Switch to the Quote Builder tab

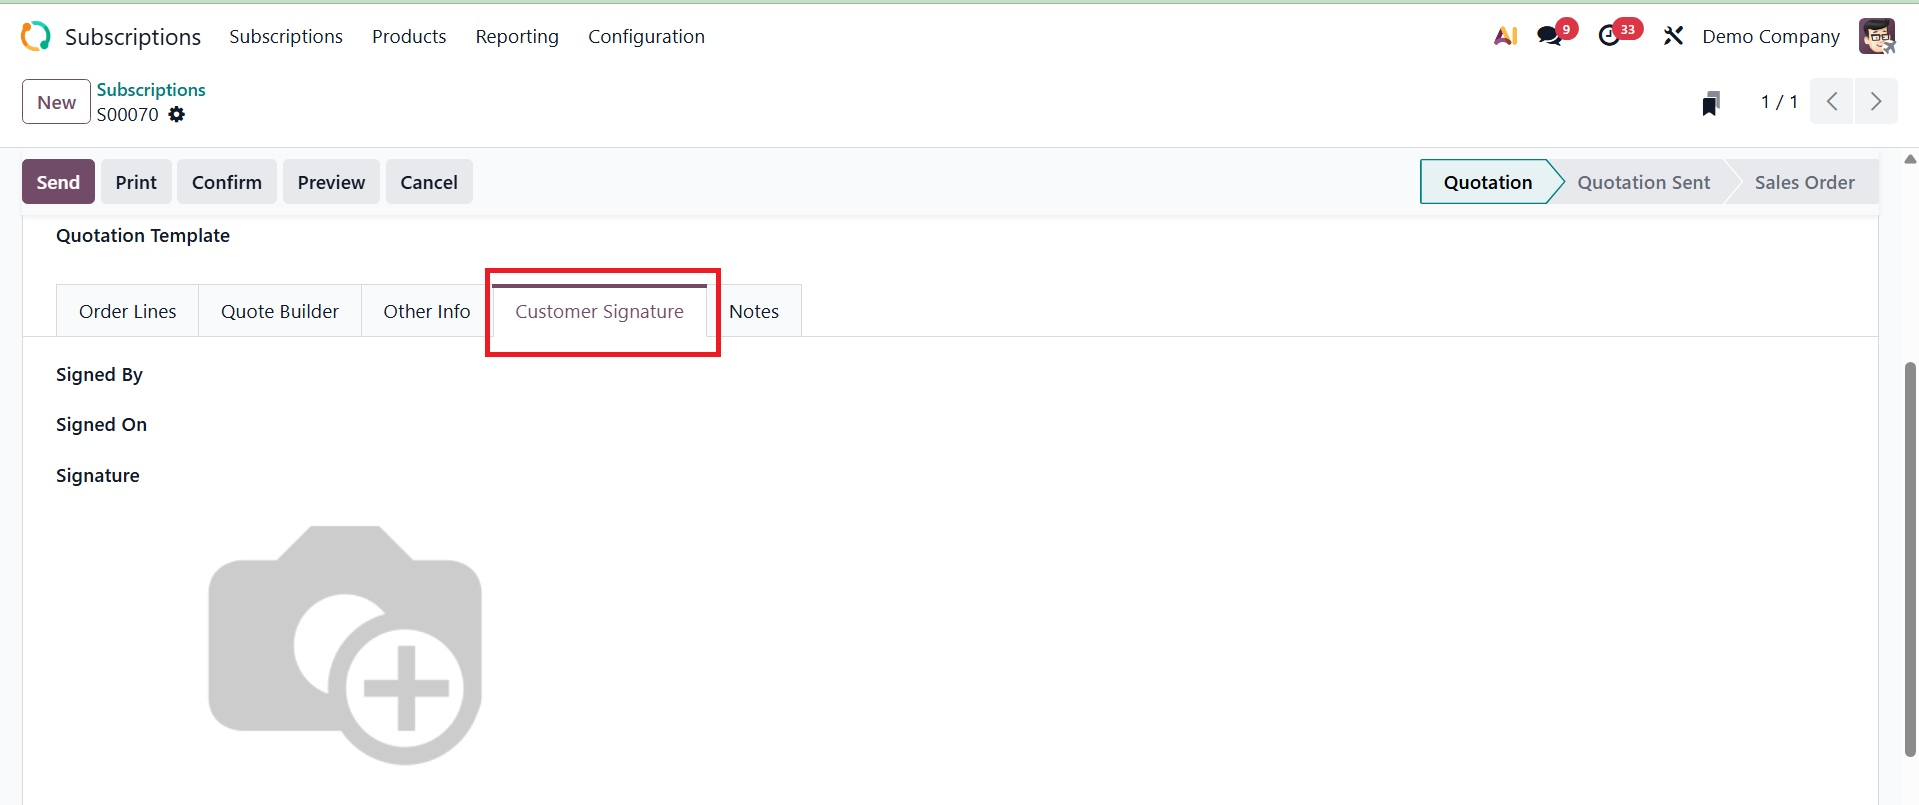280,311
